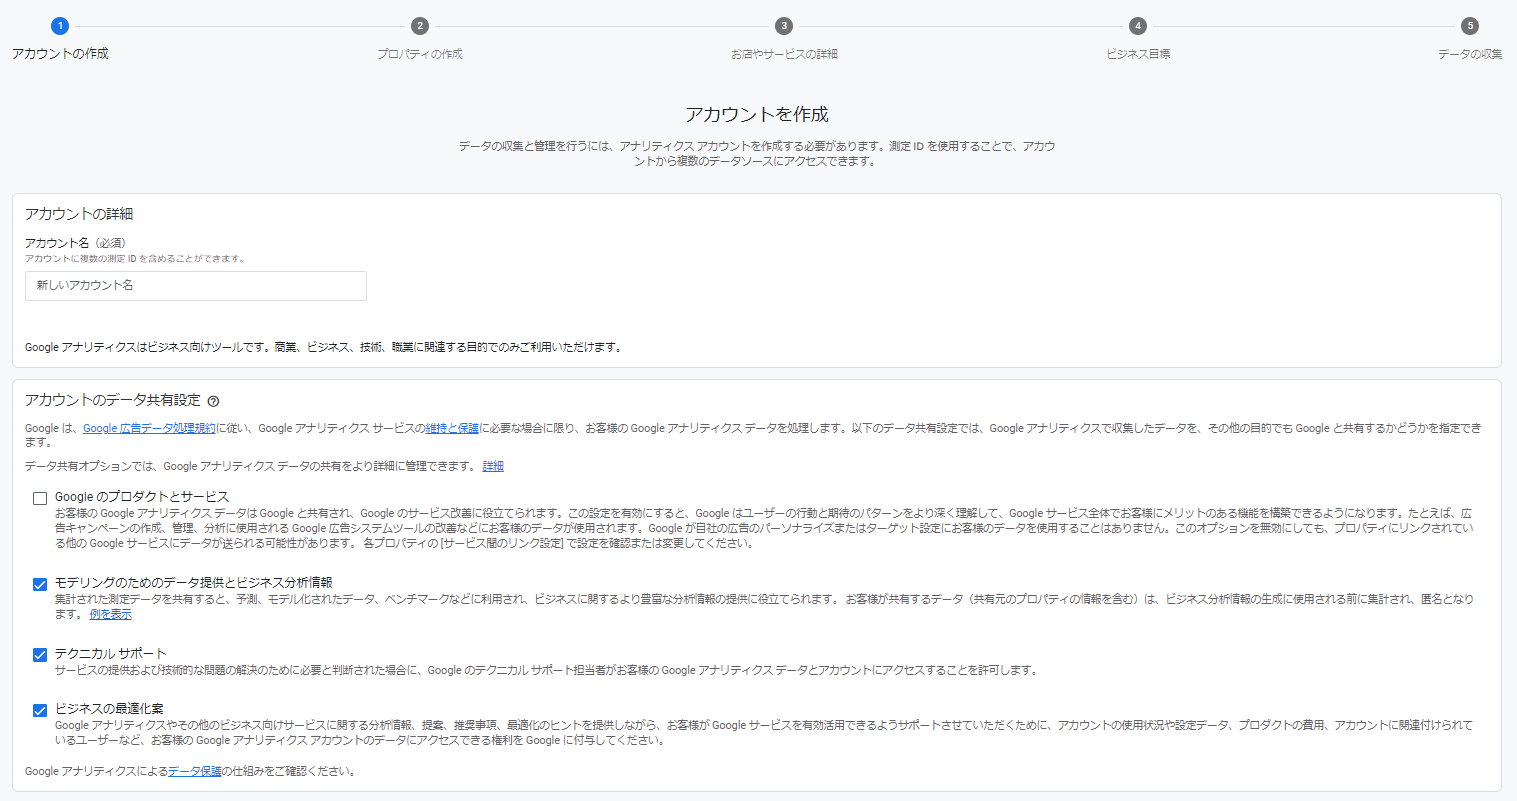Open Google 広告データ処理規約 link

(x=149, y=428)
